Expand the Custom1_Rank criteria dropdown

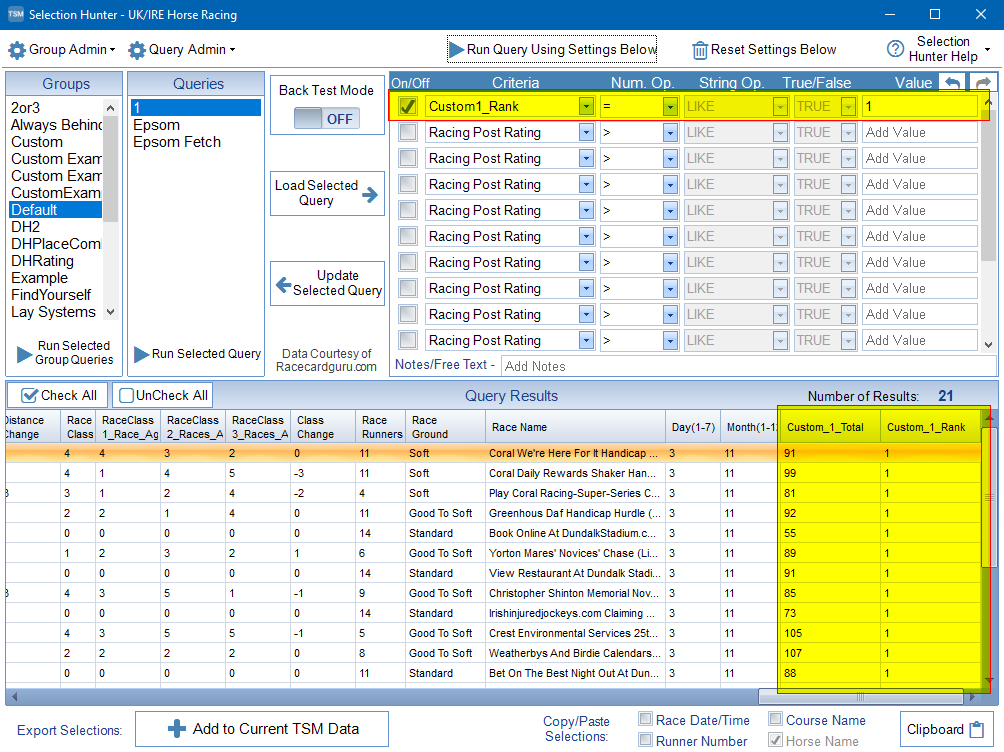[586, 106]
